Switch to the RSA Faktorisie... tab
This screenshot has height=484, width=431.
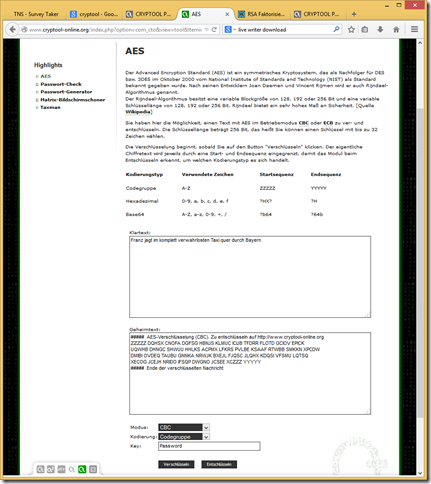pyautogui.click(x=262, y=14)
